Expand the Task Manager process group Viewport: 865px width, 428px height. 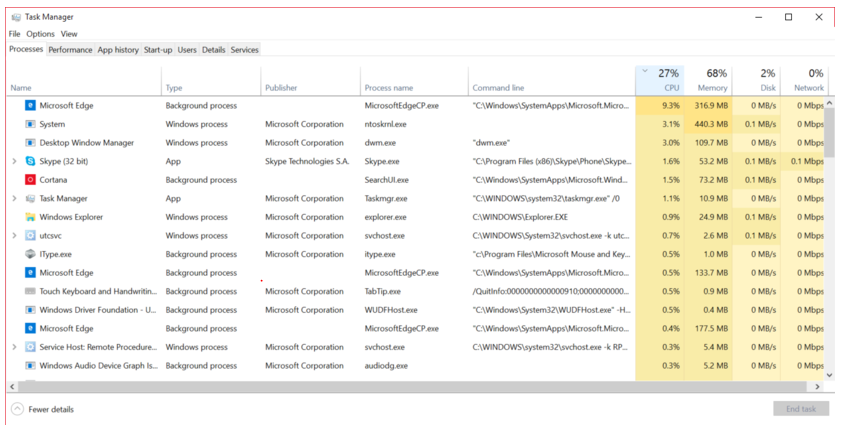[14, 199]
